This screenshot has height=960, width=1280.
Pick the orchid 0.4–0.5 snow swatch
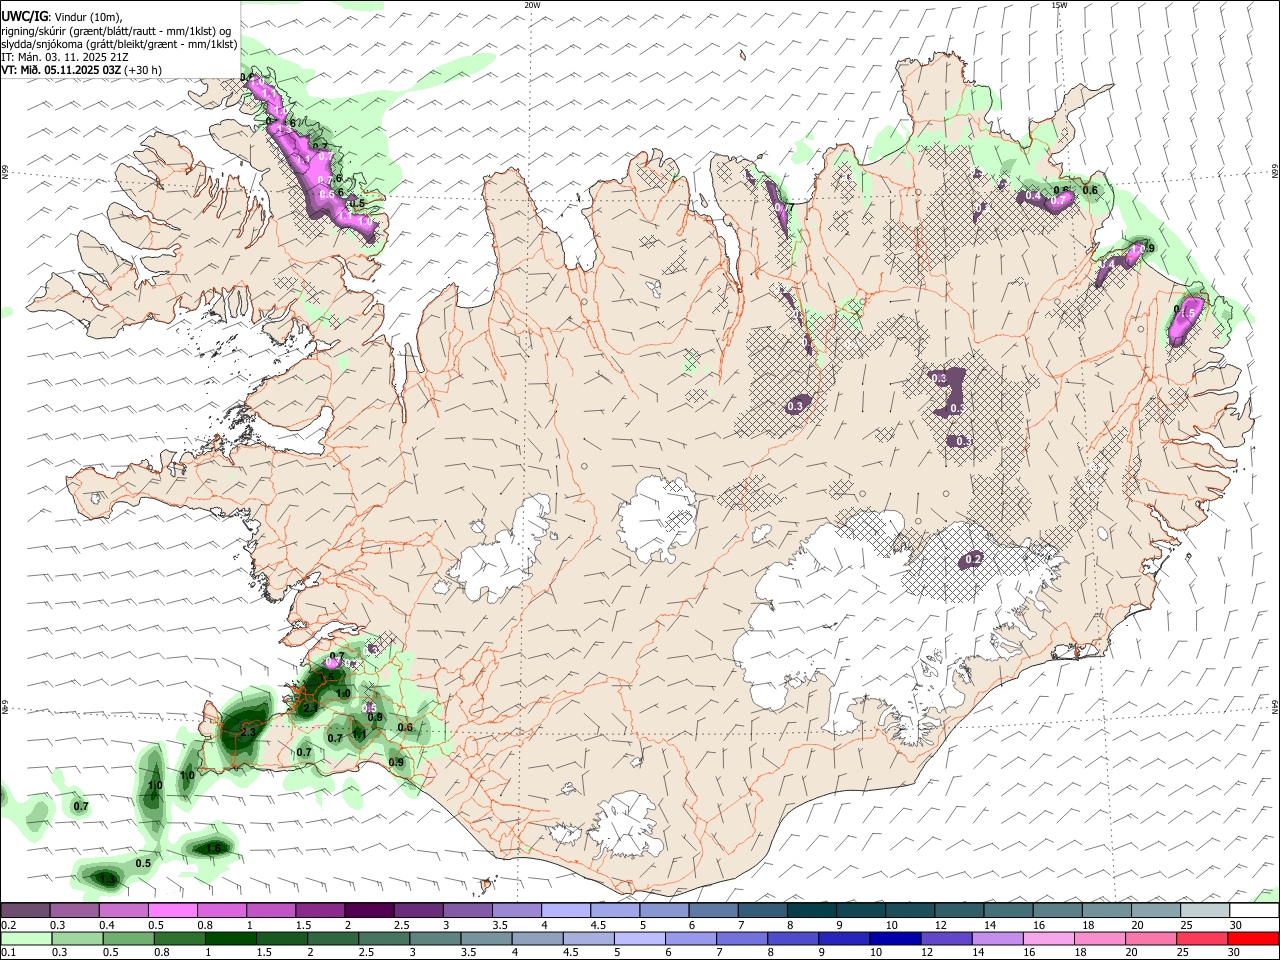coord(123,911)
